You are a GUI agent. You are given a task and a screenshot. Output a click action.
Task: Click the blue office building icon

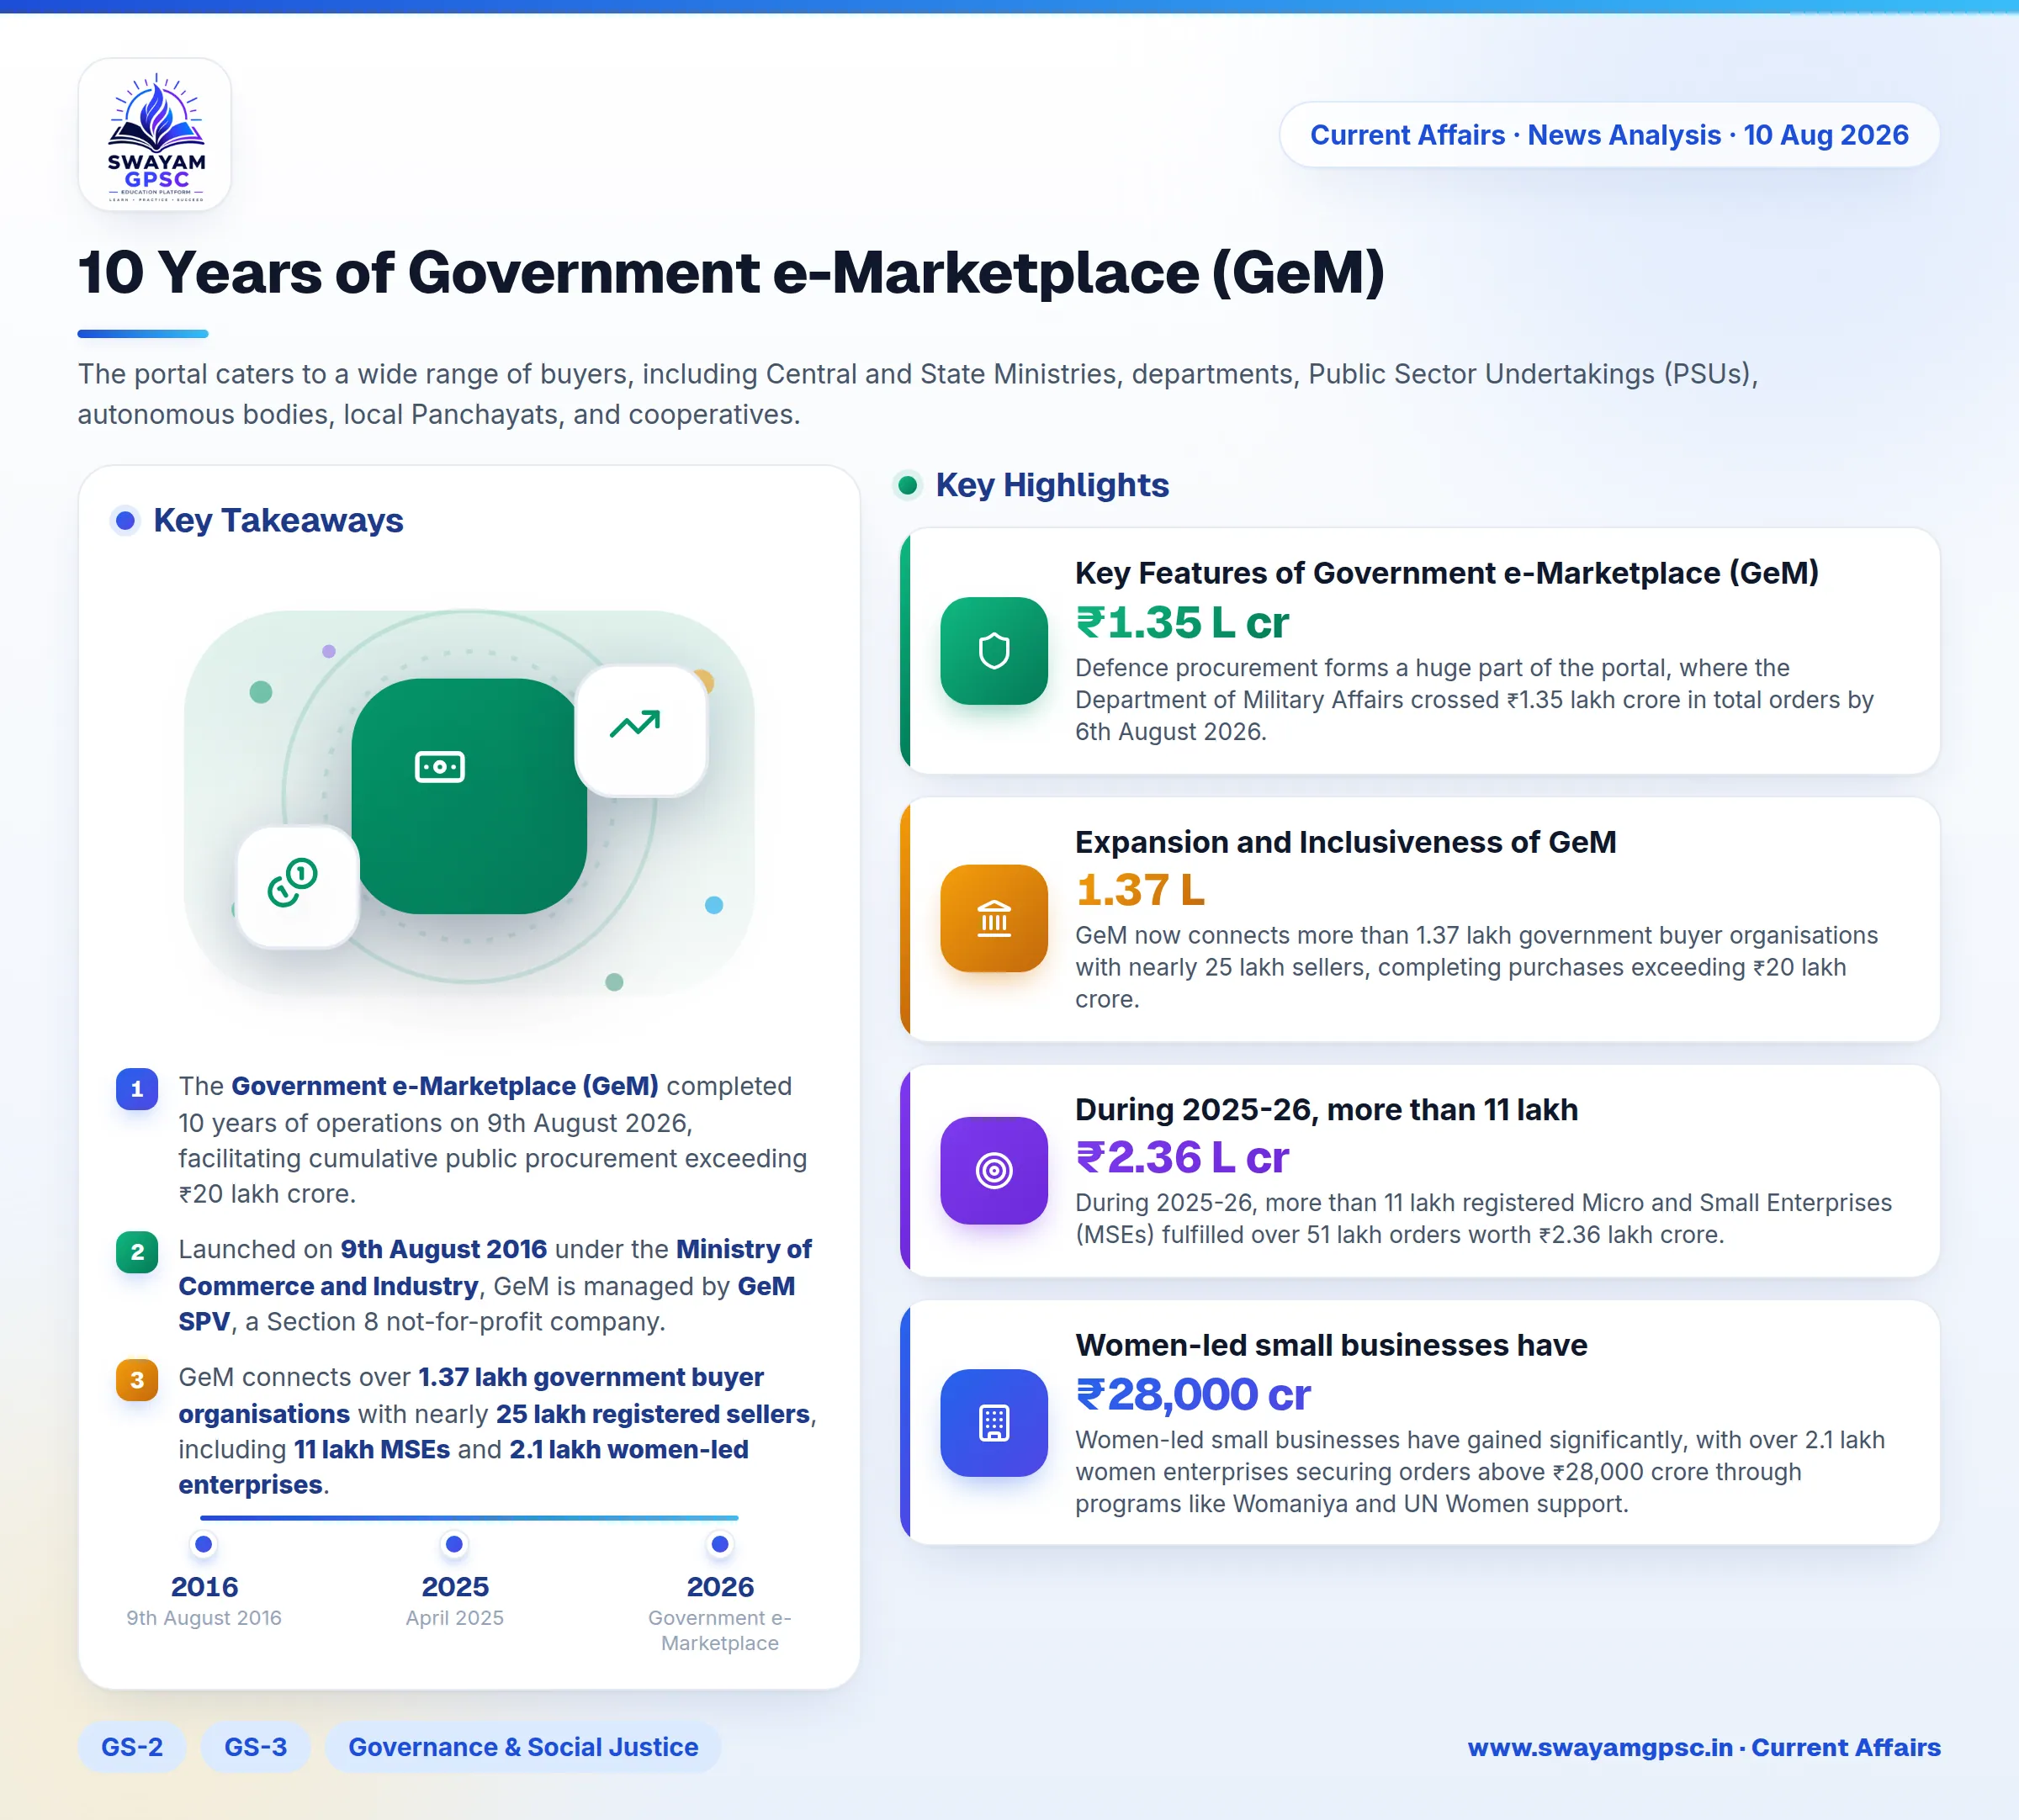point(994,1422)
